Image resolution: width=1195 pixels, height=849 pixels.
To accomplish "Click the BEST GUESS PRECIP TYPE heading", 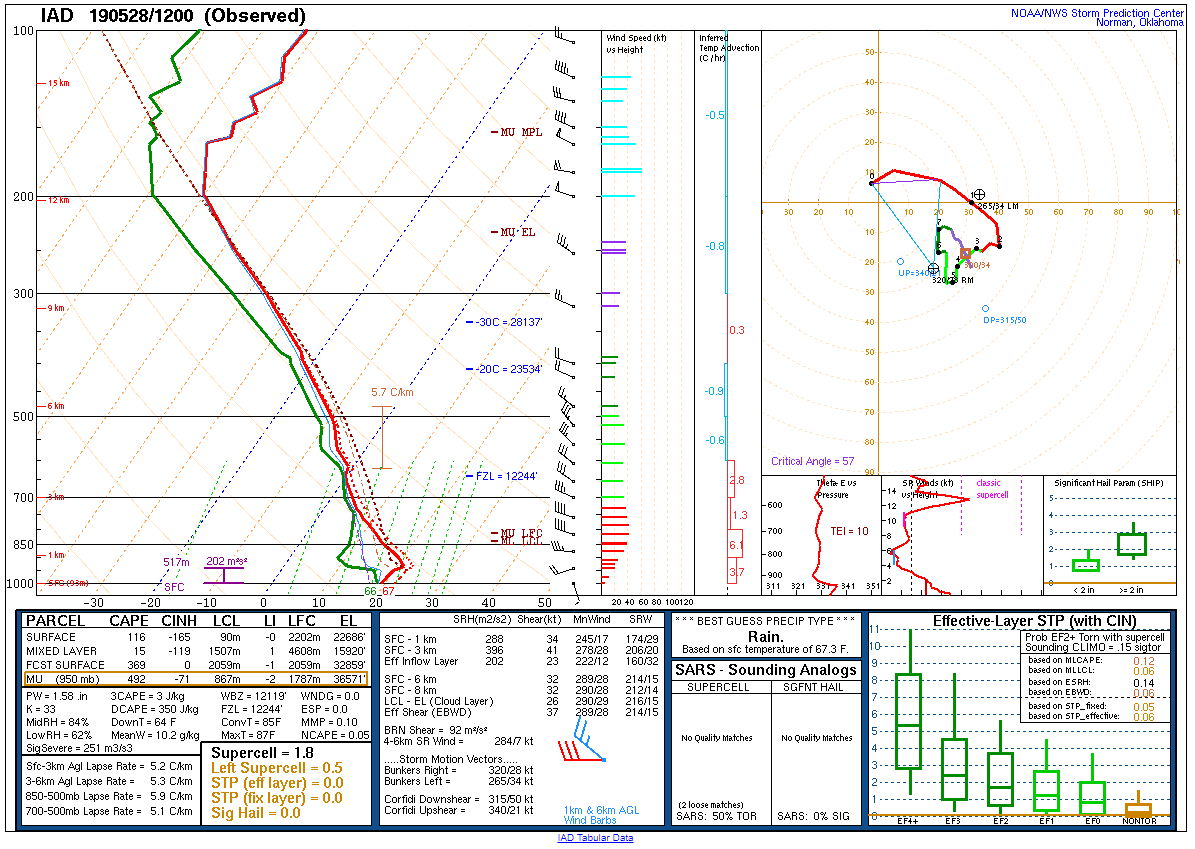I will click(x=765, y=621).
